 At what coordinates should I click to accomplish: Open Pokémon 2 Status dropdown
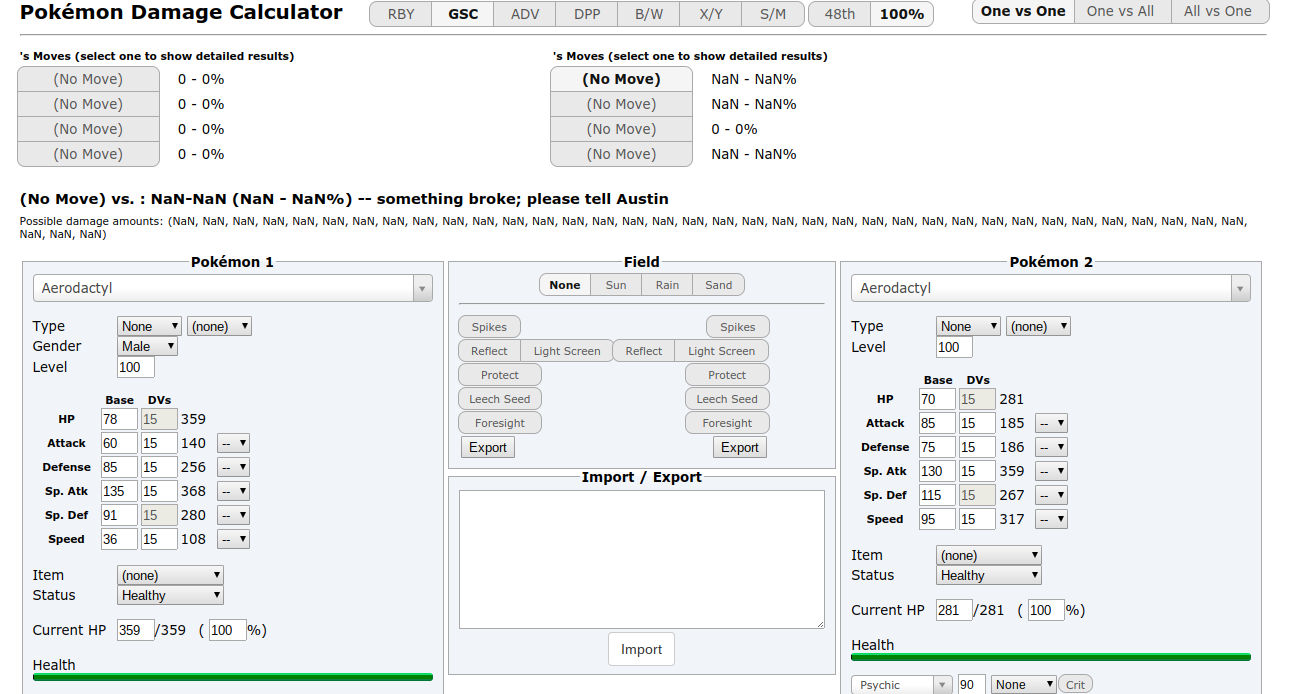989,575
